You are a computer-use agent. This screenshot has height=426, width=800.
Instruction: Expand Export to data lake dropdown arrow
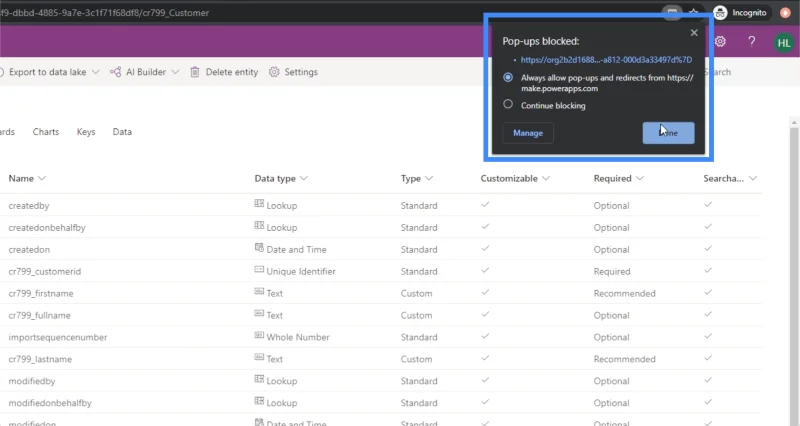(x=95, y=72)
